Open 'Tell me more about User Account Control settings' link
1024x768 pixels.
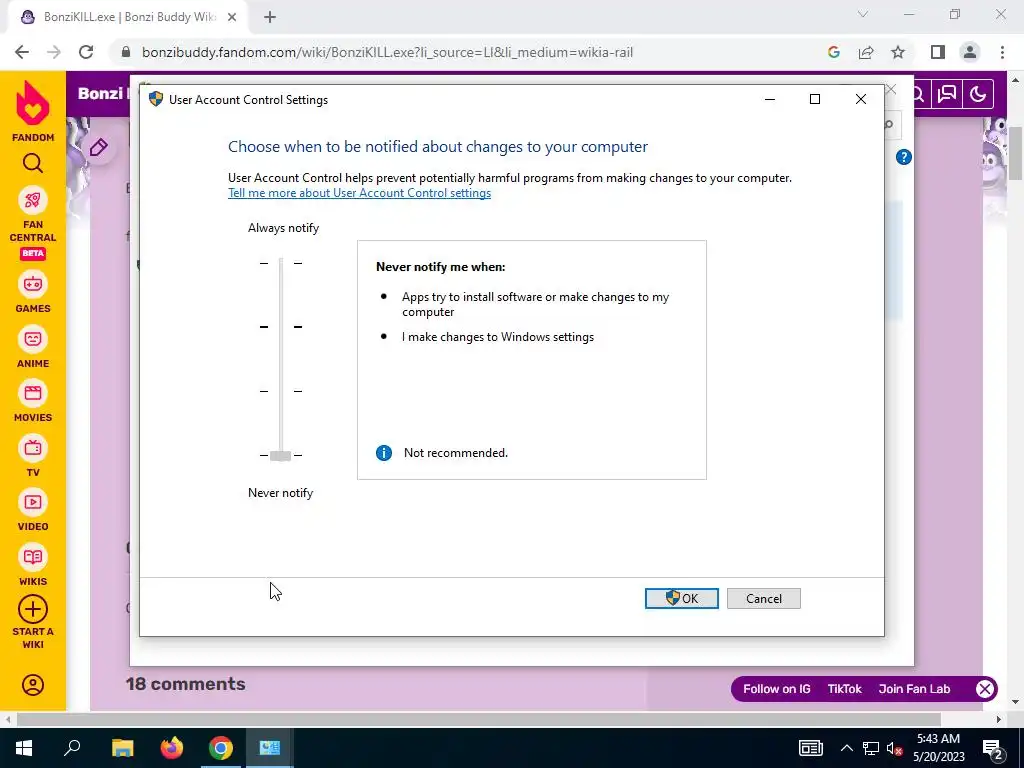(x=359, y=193)
